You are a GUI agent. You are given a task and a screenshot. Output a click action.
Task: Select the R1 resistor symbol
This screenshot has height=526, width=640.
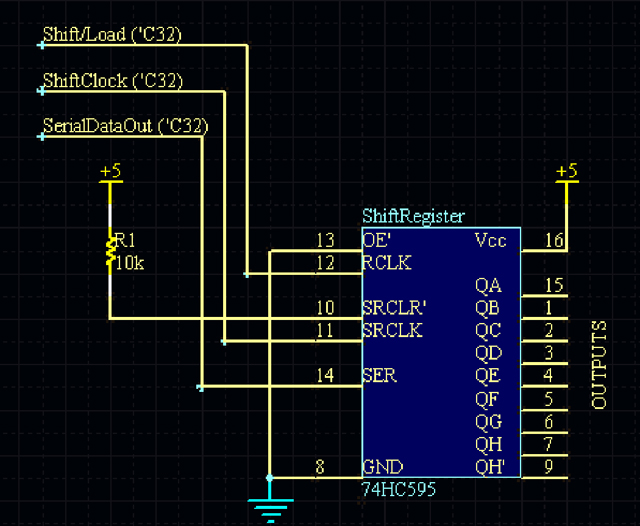110,252
